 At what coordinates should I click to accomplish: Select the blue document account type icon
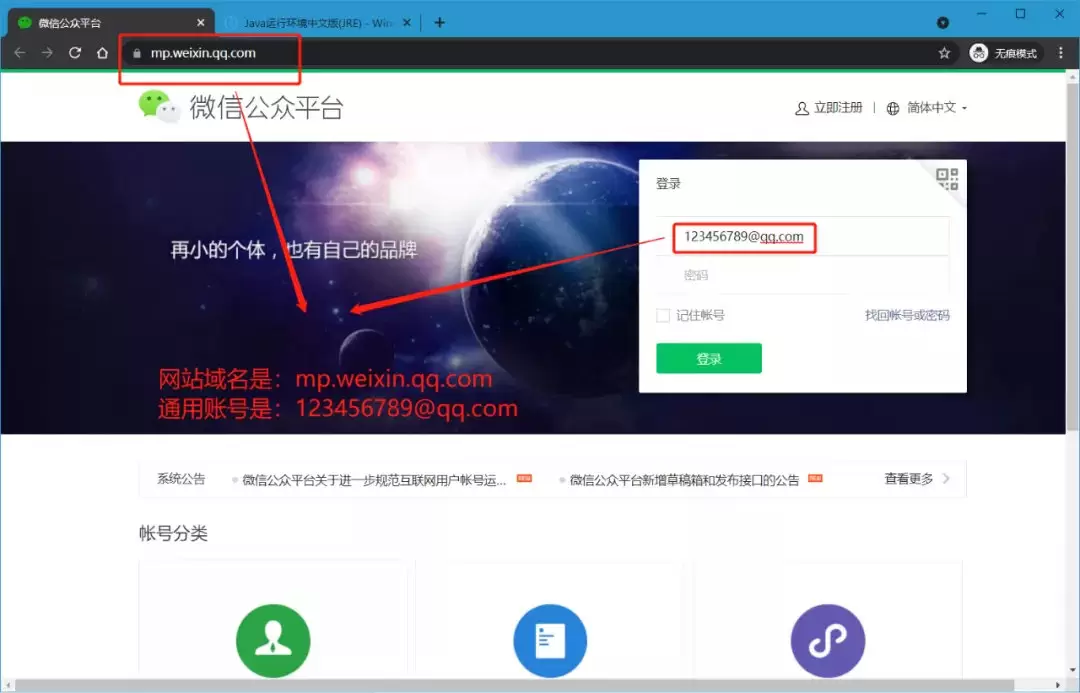pos(550,641)
